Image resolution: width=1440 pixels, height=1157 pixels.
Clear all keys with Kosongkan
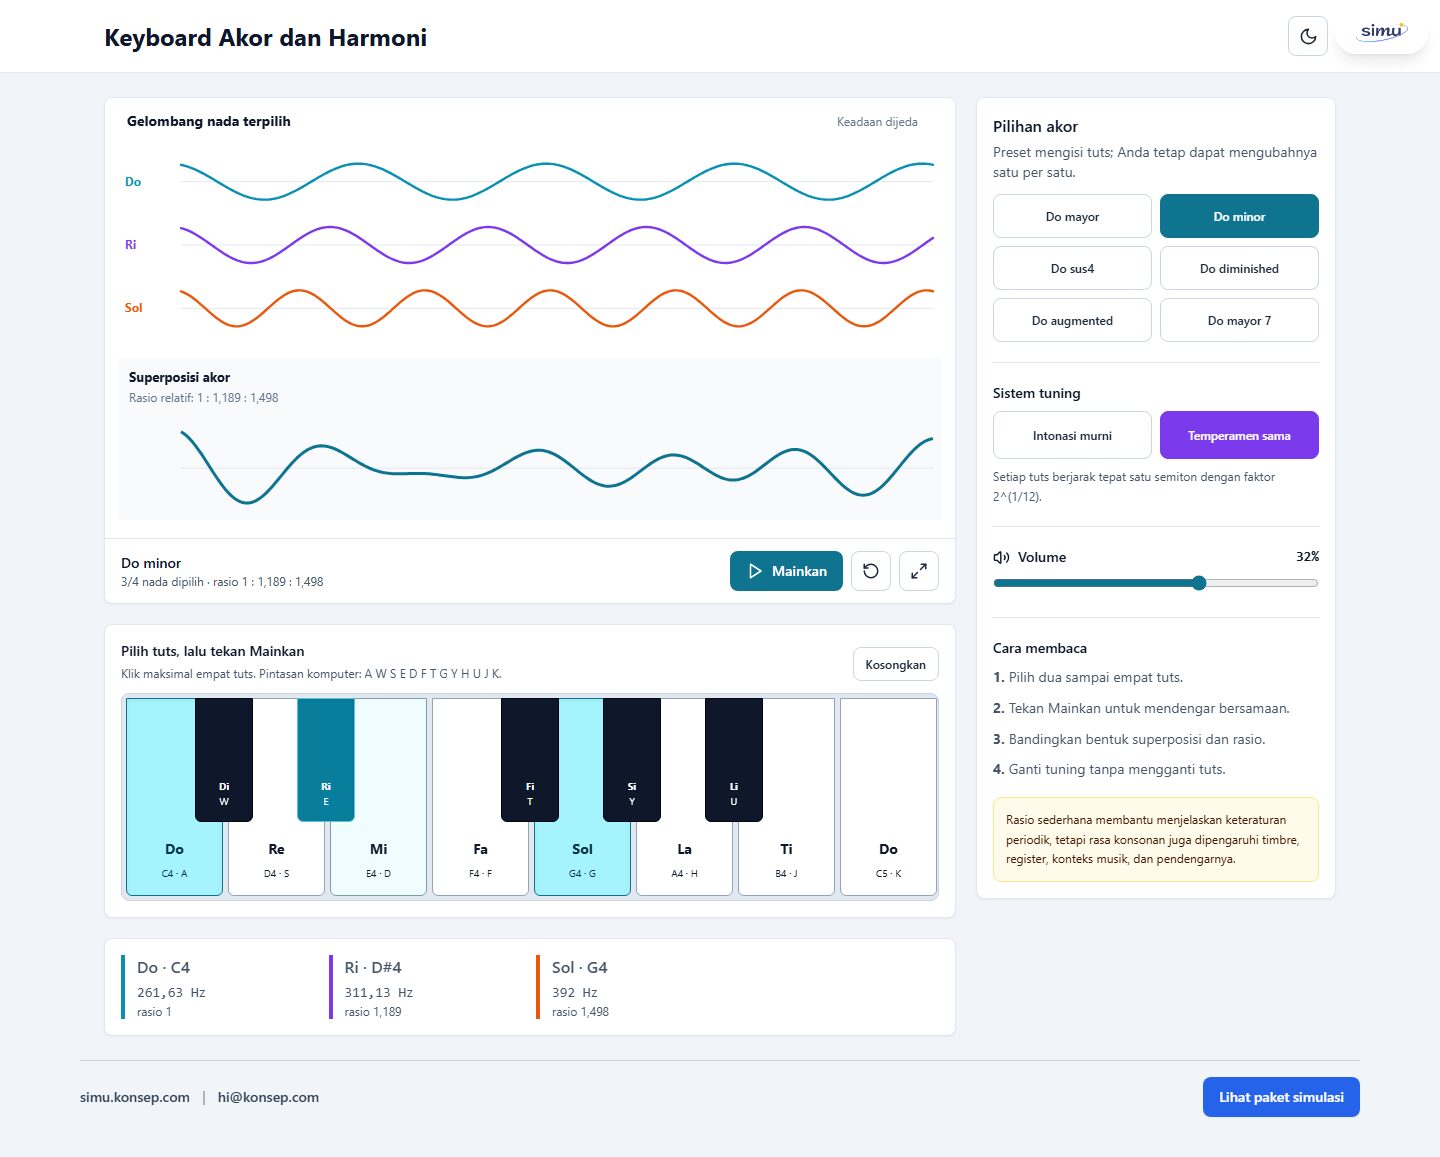tap(895, 664)
